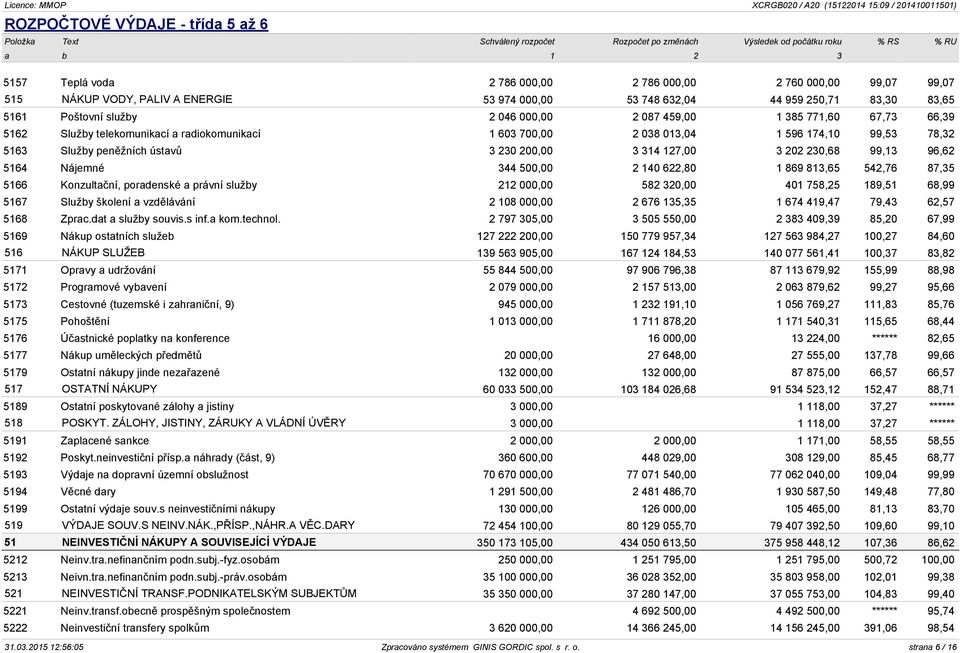Click the ROZPOČTOVÉ VÝDAJE - třída 5 až 6 heading

[x=136, y=24]
